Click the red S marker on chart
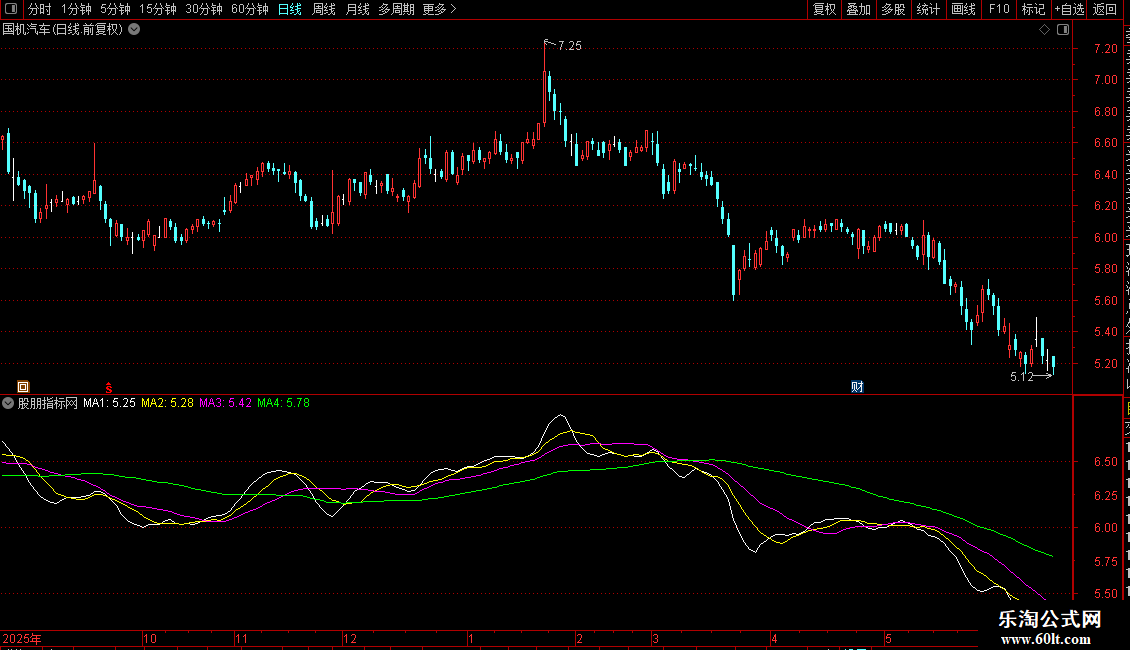Screen dimensions: 1130x650 [x=109, y=388]
